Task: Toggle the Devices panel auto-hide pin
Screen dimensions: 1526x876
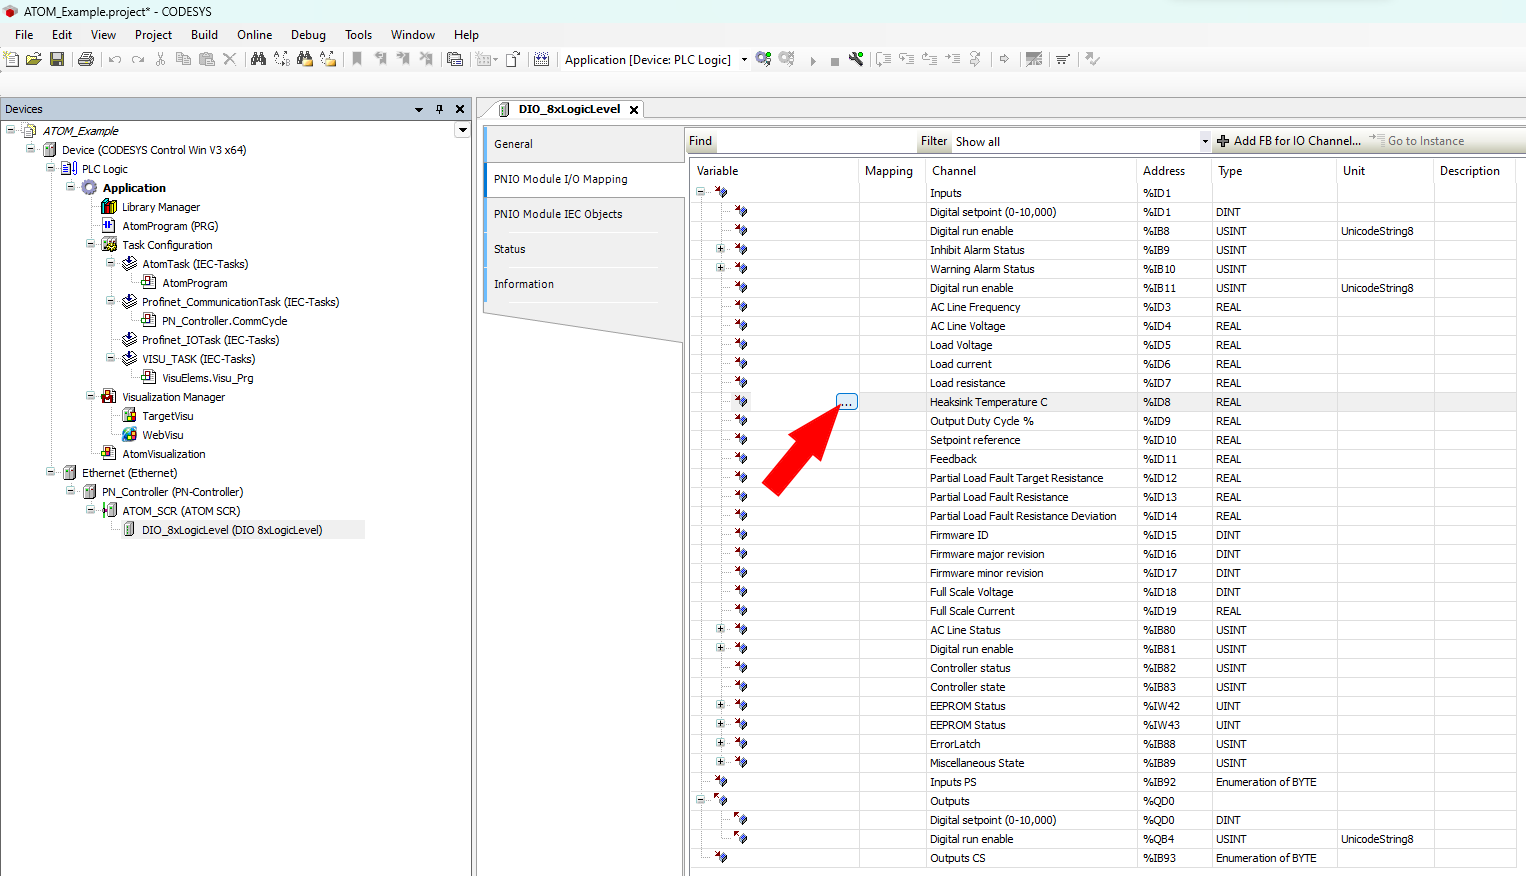Action: point(439,109)
